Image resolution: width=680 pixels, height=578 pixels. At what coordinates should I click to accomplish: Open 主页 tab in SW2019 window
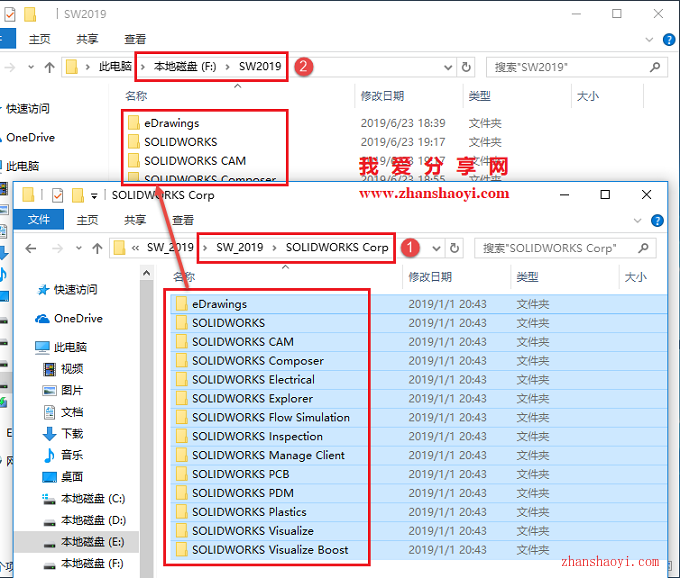(x=39, y=39)
